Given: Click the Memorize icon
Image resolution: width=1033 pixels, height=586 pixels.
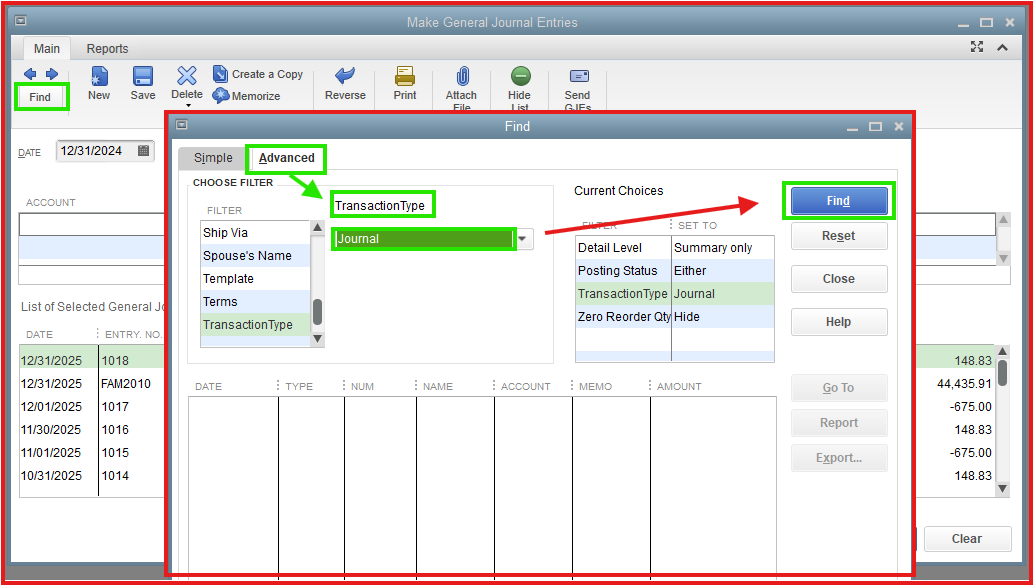Looking at the screenshot, I should point(221,96).
